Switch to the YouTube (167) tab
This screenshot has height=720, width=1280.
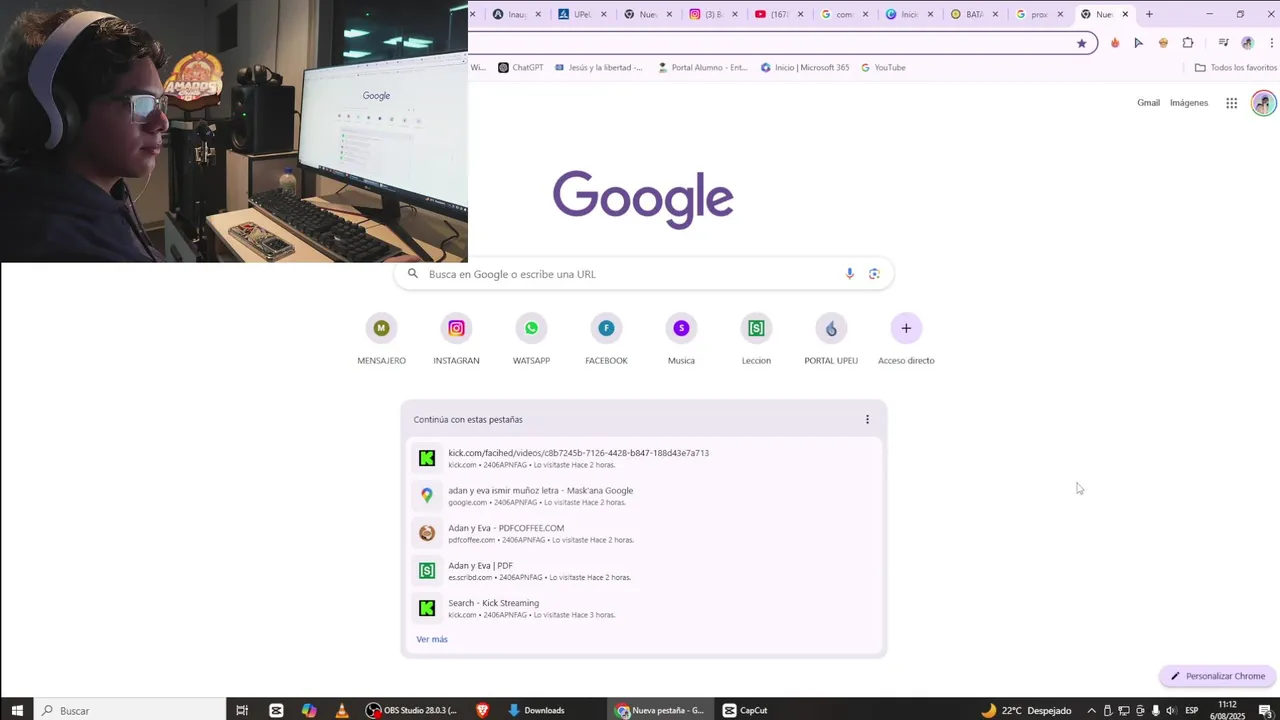click(x=780, y=14)
